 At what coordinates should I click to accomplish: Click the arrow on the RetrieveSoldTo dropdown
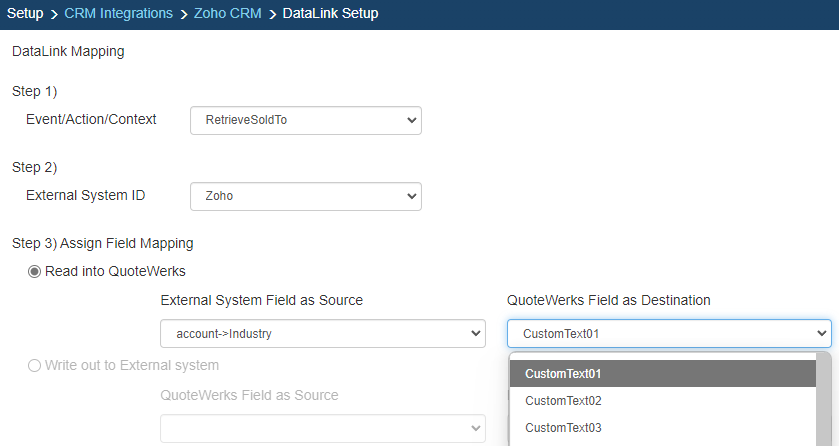tap(411, 121)
